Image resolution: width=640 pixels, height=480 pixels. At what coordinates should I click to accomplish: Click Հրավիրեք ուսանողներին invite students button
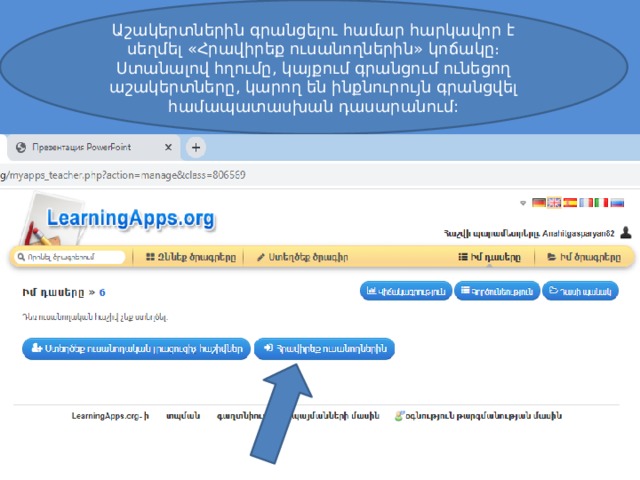324,349
